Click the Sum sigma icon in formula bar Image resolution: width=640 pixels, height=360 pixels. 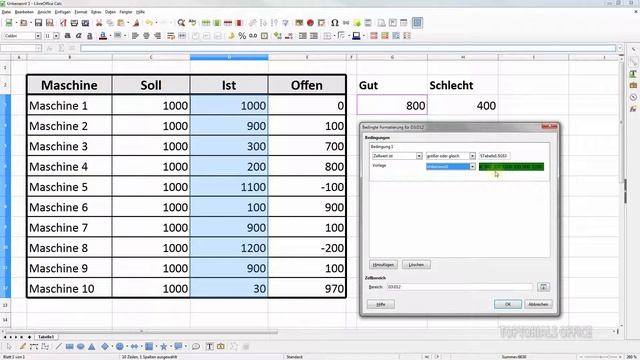coord(61,49)
